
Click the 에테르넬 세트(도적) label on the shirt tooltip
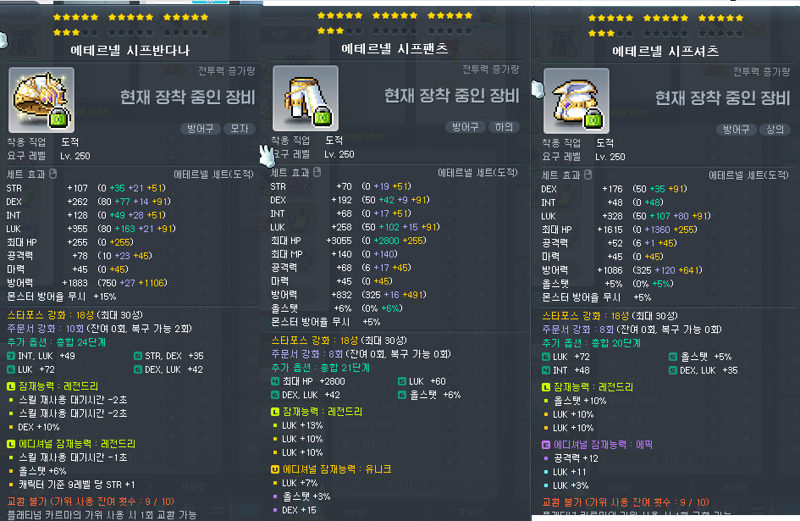pos(748,176)
